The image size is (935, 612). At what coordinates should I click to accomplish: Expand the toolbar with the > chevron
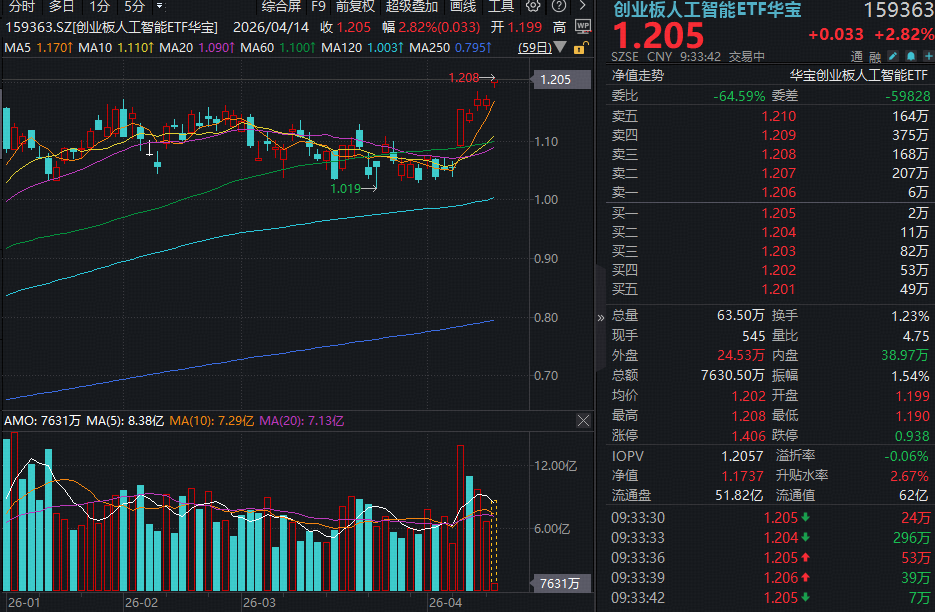point(581,7)
